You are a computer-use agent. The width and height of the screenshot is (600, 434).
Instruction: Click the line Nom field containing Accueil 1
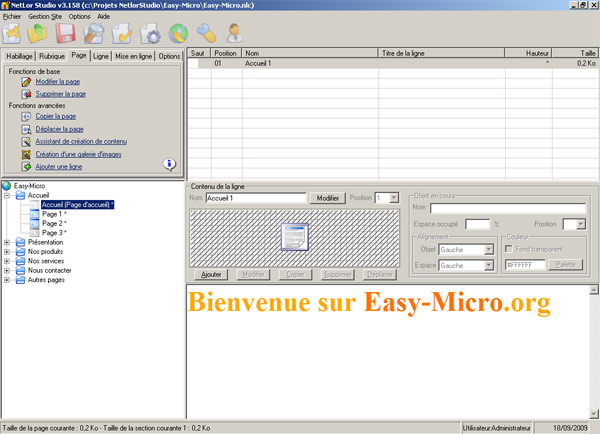[x=256, y=198]
